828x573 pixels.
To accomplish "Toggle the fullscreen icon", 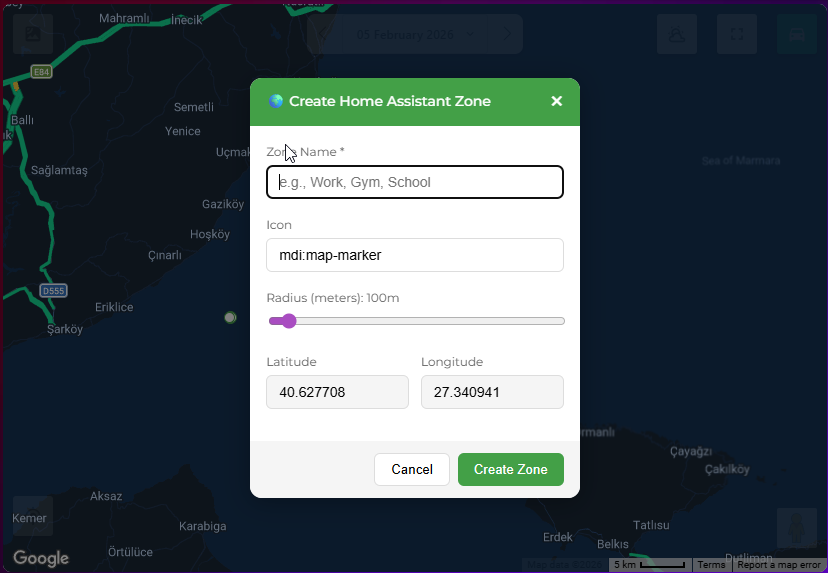I will [x=737, y=34].
